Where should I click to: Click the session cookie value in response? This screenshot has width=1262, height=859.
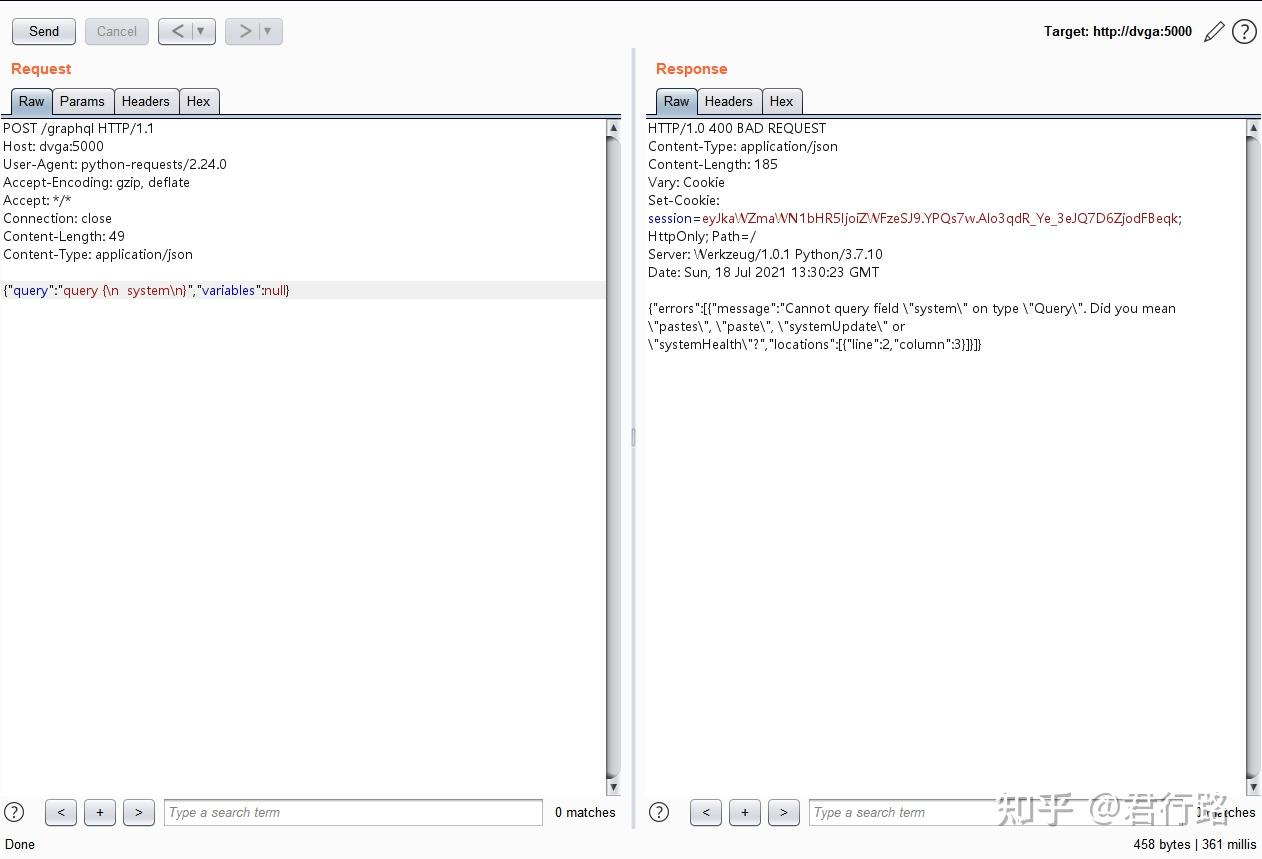click(941, 218)
